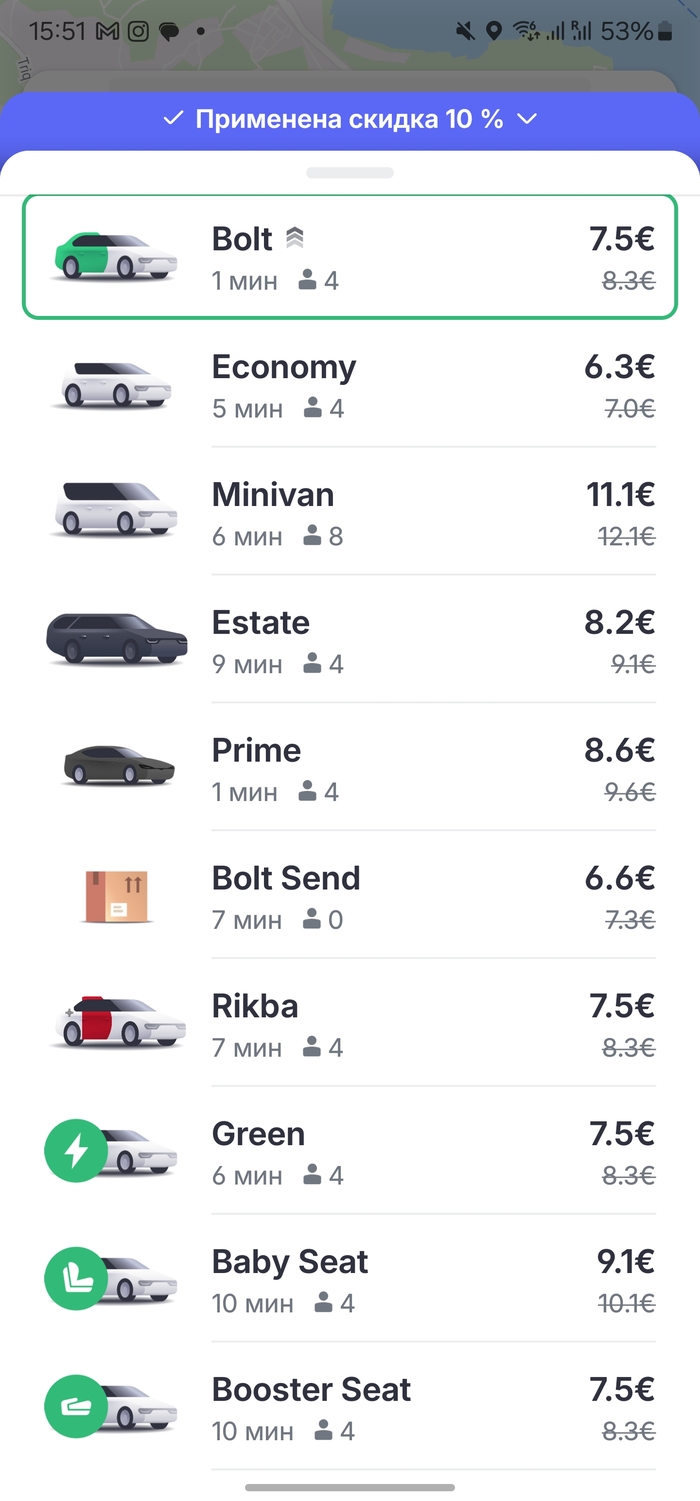
Task: Tap the surge chevrons icon next to Bolt
Action: click(294, 238)
